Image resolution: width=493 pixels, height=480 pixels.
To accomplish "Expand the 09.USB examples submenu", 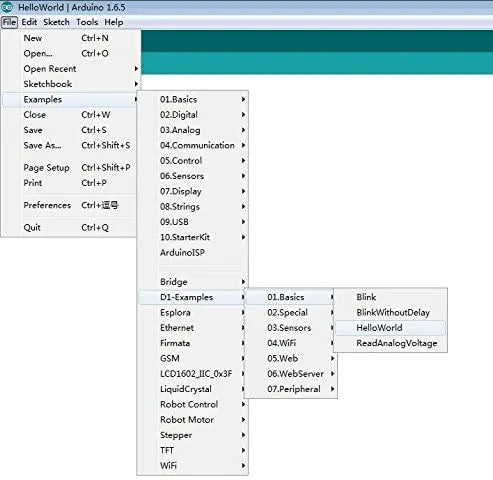I will coord(193,222).
